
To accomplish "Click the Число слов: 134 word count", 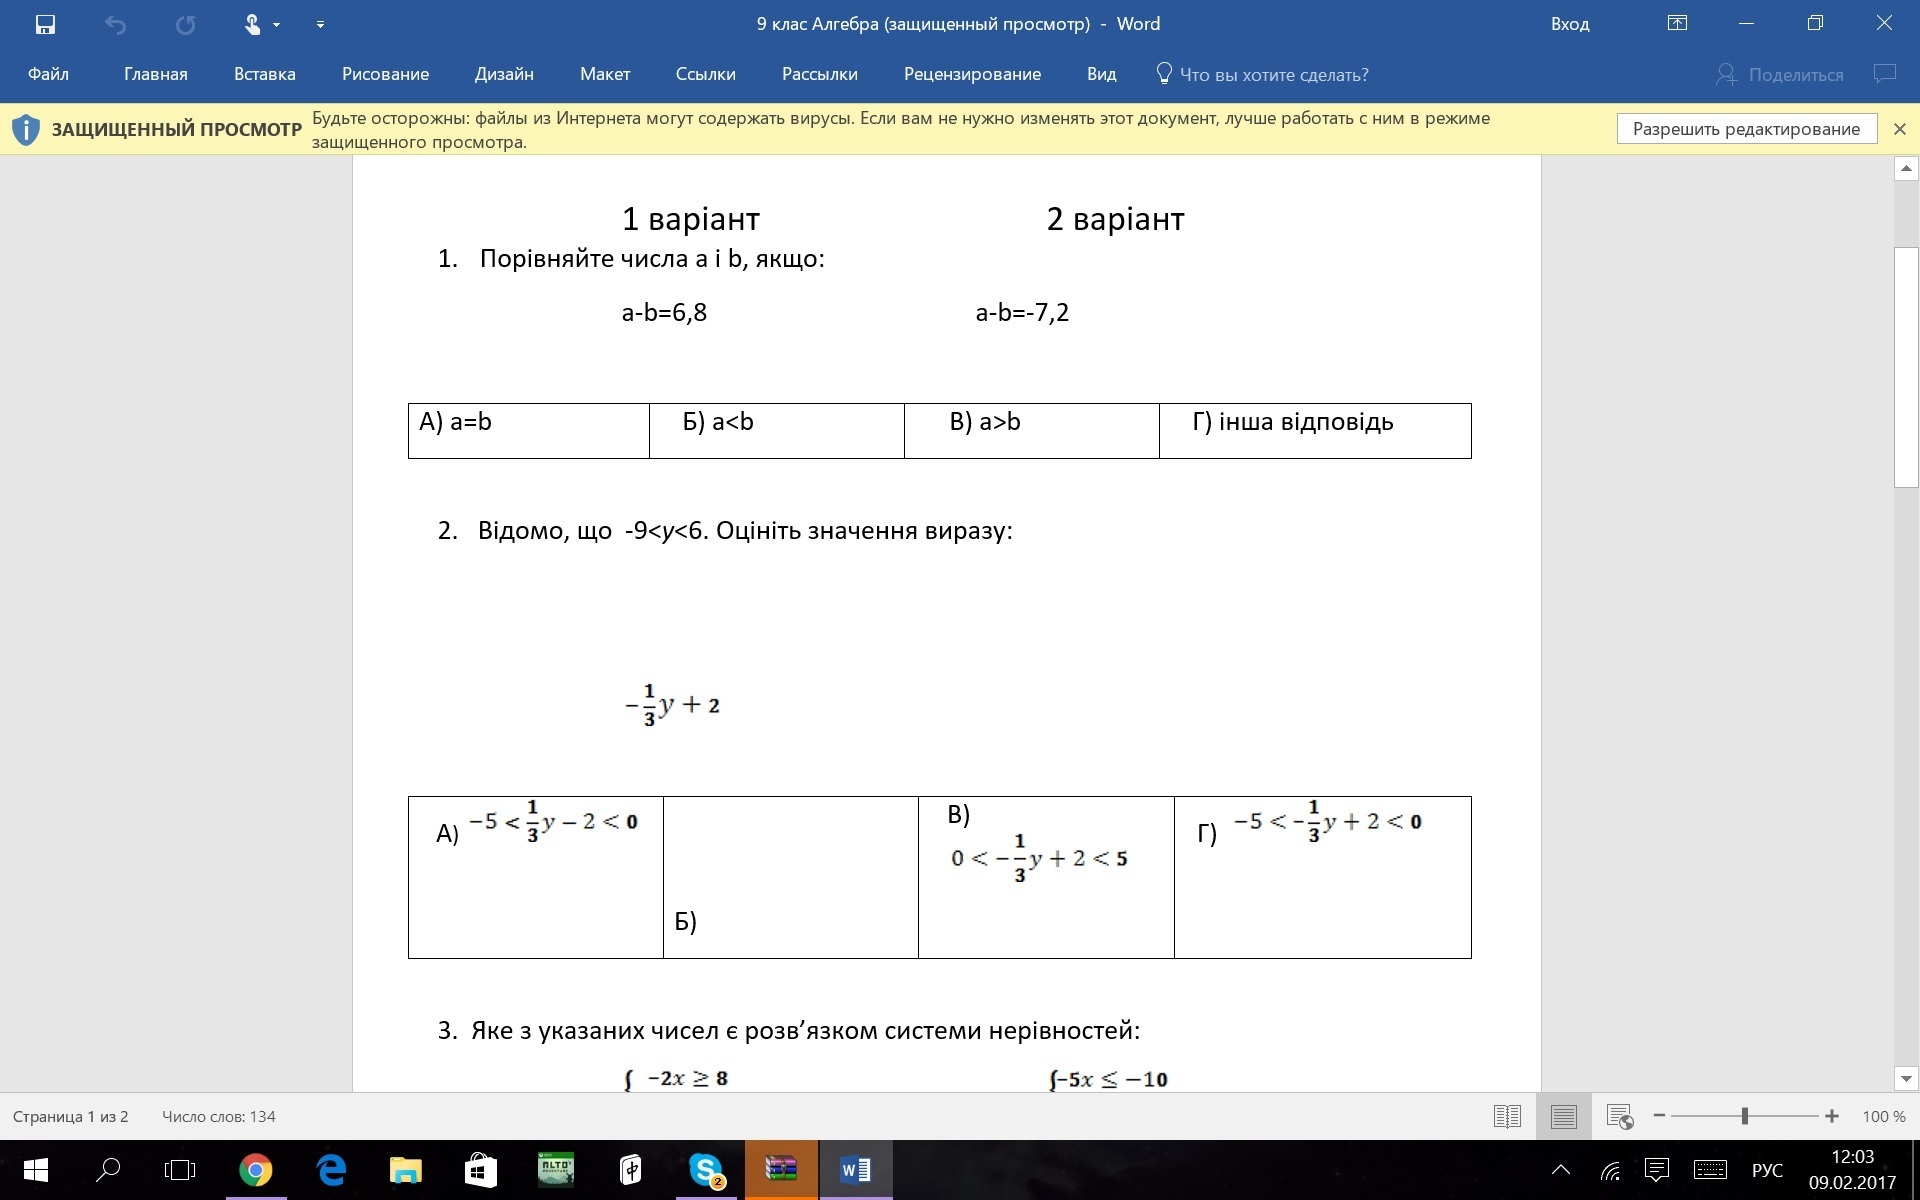I will pos(218,1116).
